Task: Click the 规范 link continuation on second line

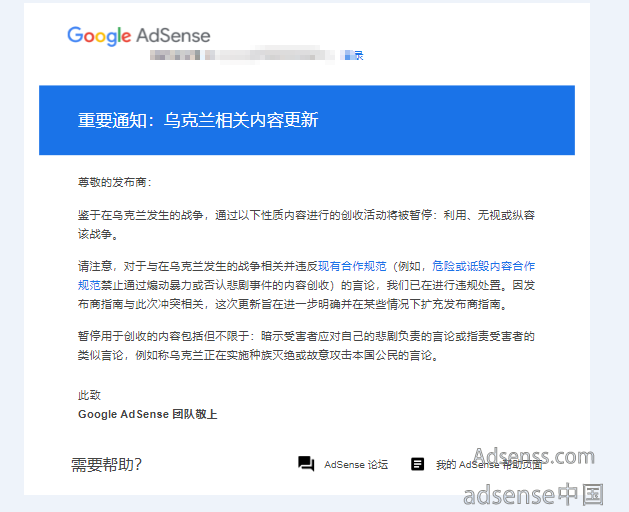Action: (x=89, y=285)
